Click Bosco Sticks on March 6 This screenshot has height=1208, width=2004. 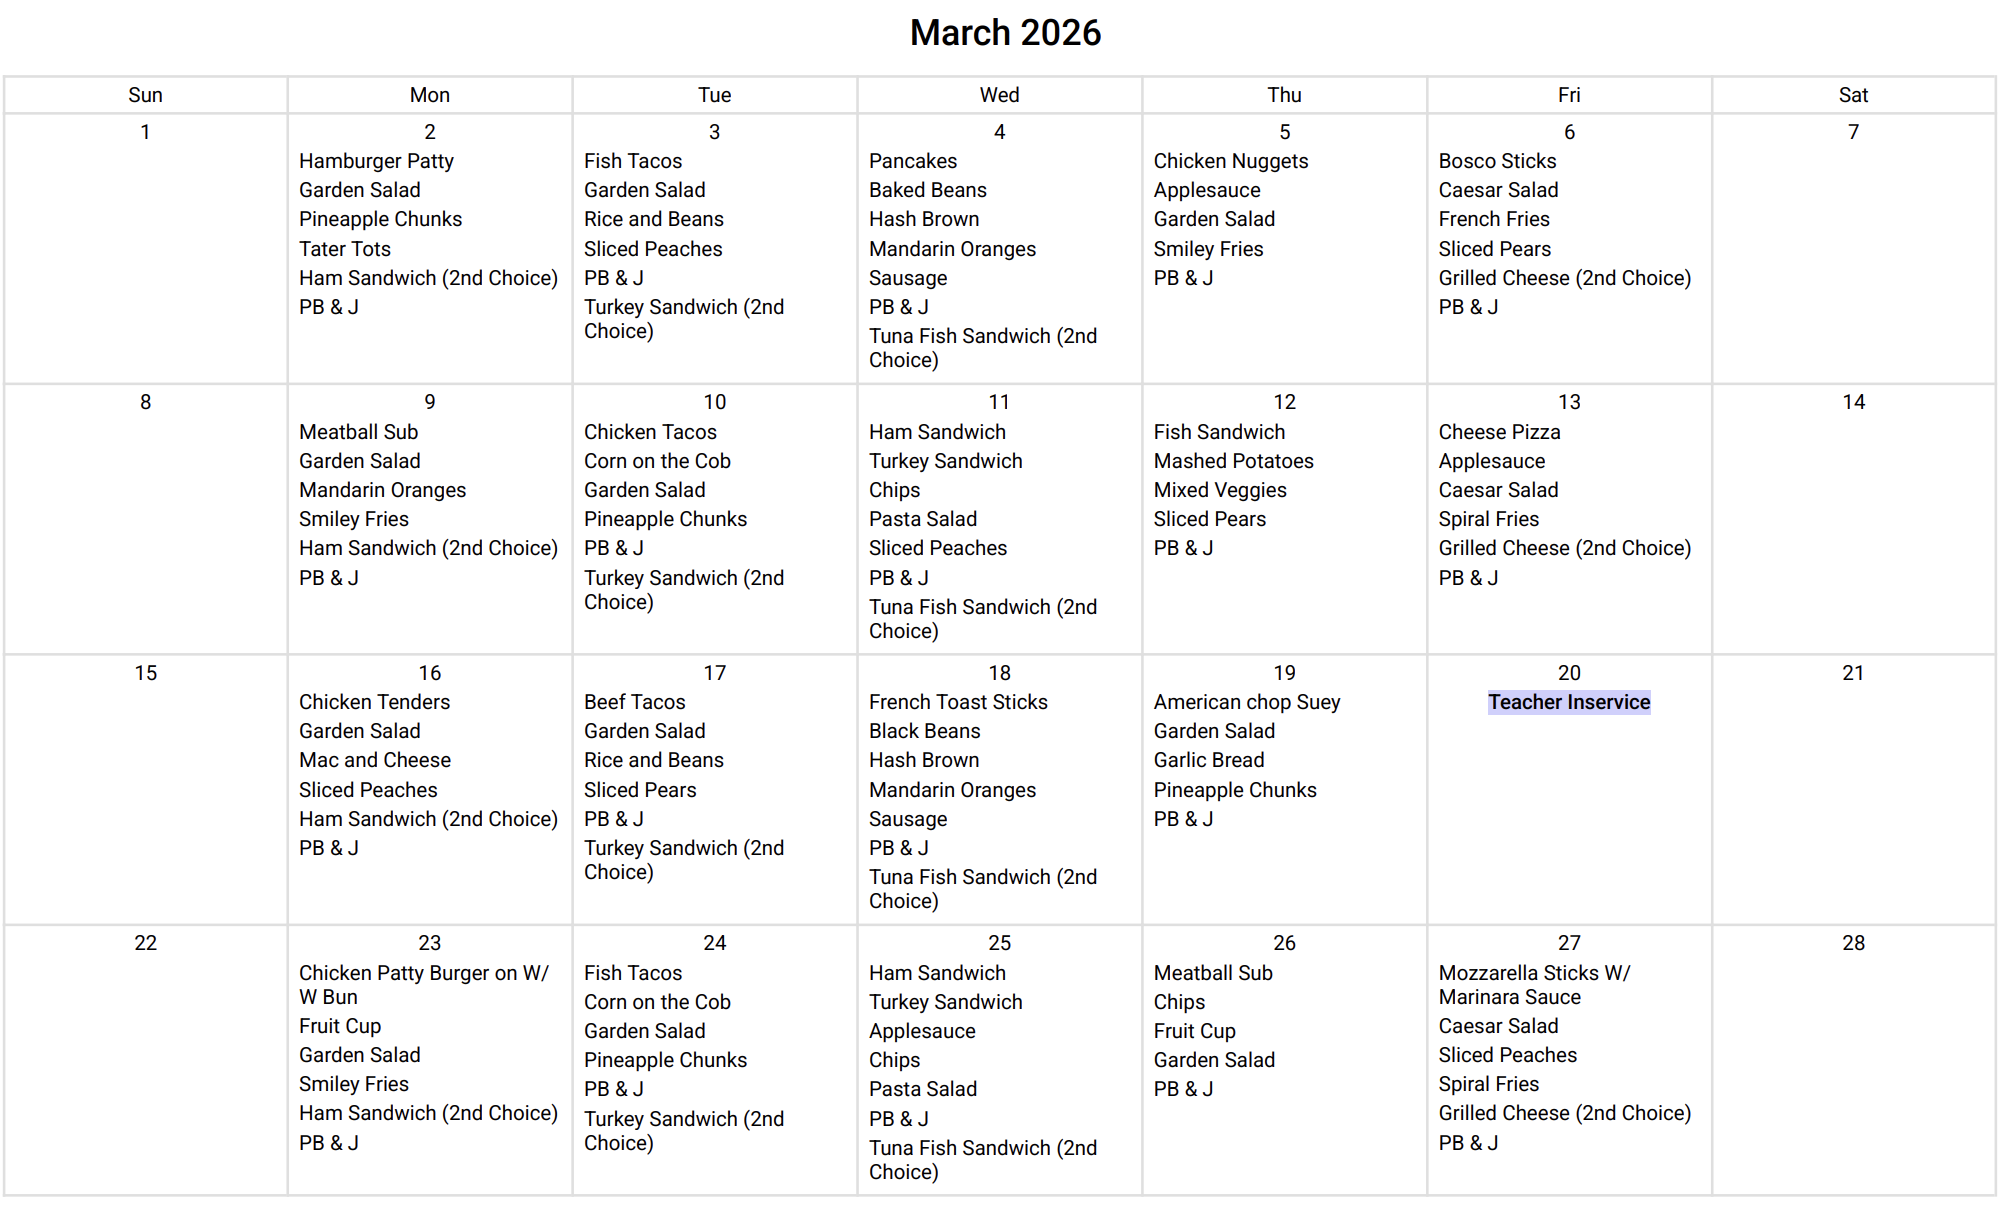click(1497, 161)
